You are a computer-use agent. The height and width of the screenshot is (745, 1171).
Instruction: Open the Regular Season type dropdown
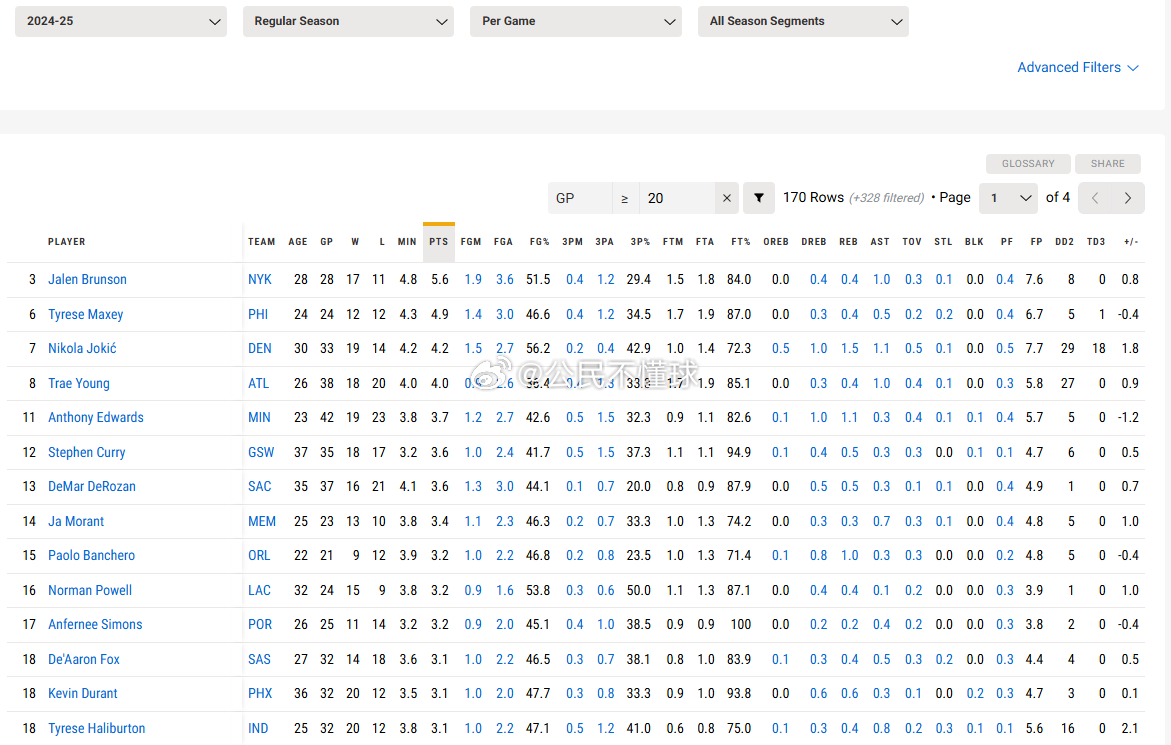[348, 22]
